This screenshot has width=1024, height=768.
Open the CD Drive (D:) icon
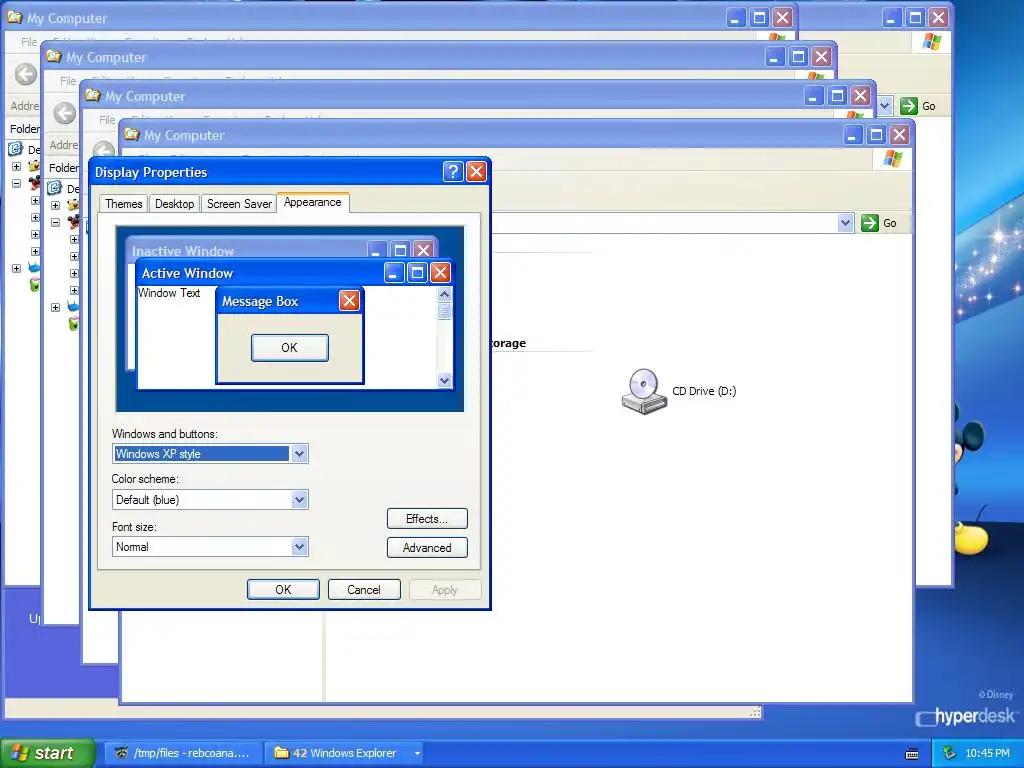click(643, 391)
